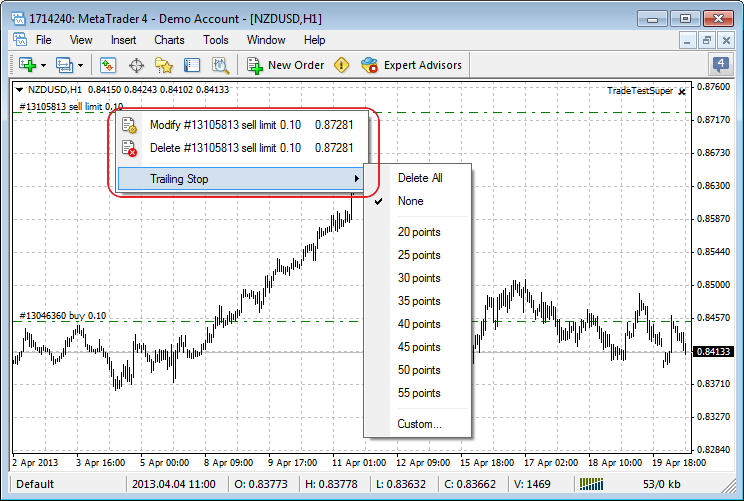This screenshot has height=501, width=744.
Task: Click the yellow MetaQuotes warning diamond icon
Action: pyautogui.click(x=342, y=65)
